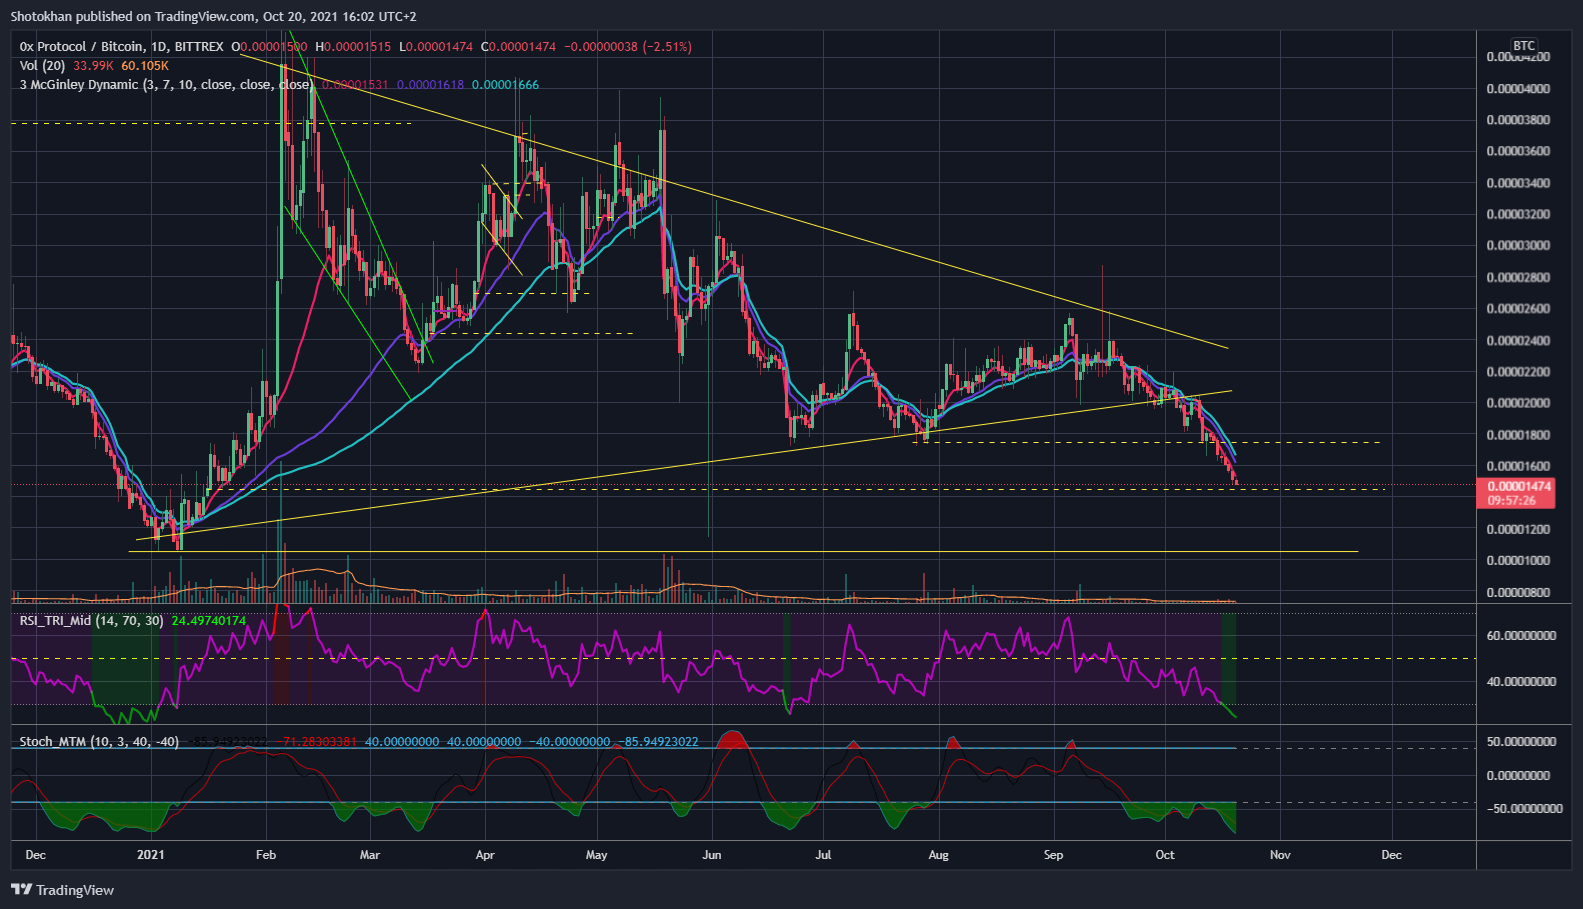Click the 'Aug' label on time axis

938,855
